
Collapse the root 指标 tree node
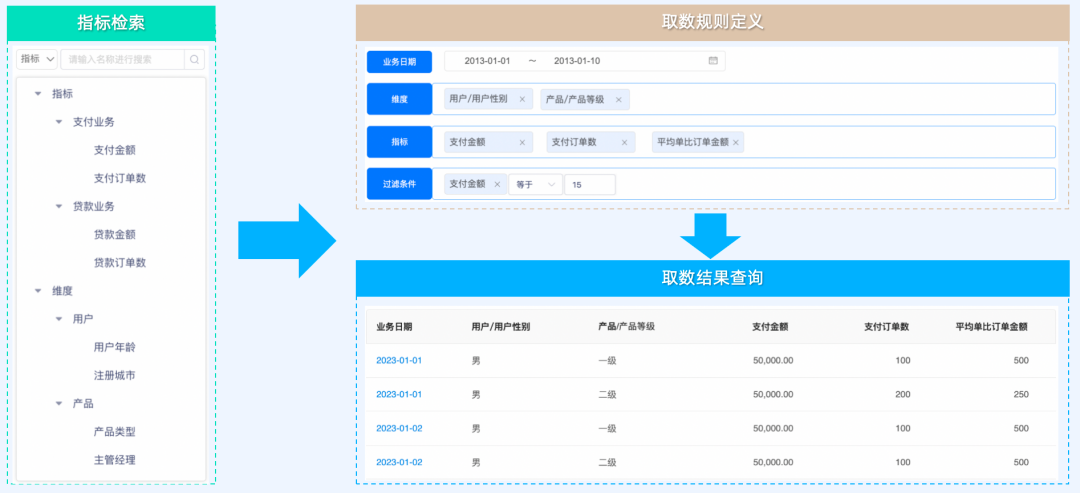pyautogui.click(x=38, y=94)
